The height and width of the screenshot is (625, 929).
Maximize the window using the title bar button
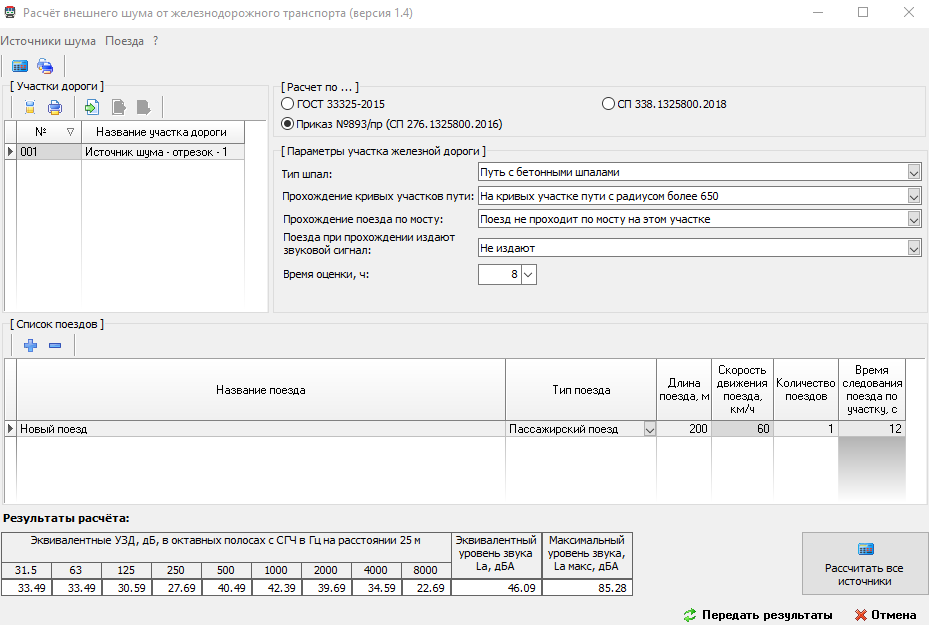pyautogui.click(x=863, y=12)
